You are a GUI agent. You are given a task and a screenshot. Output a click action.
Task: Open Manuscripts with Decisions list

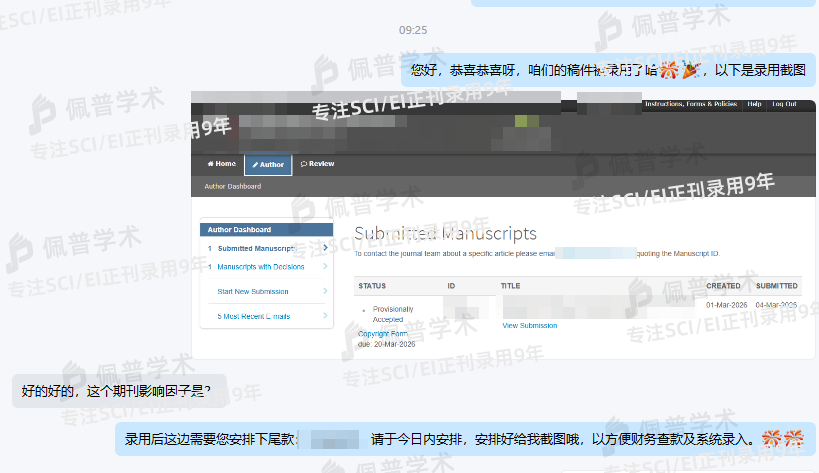click(260, 267)
